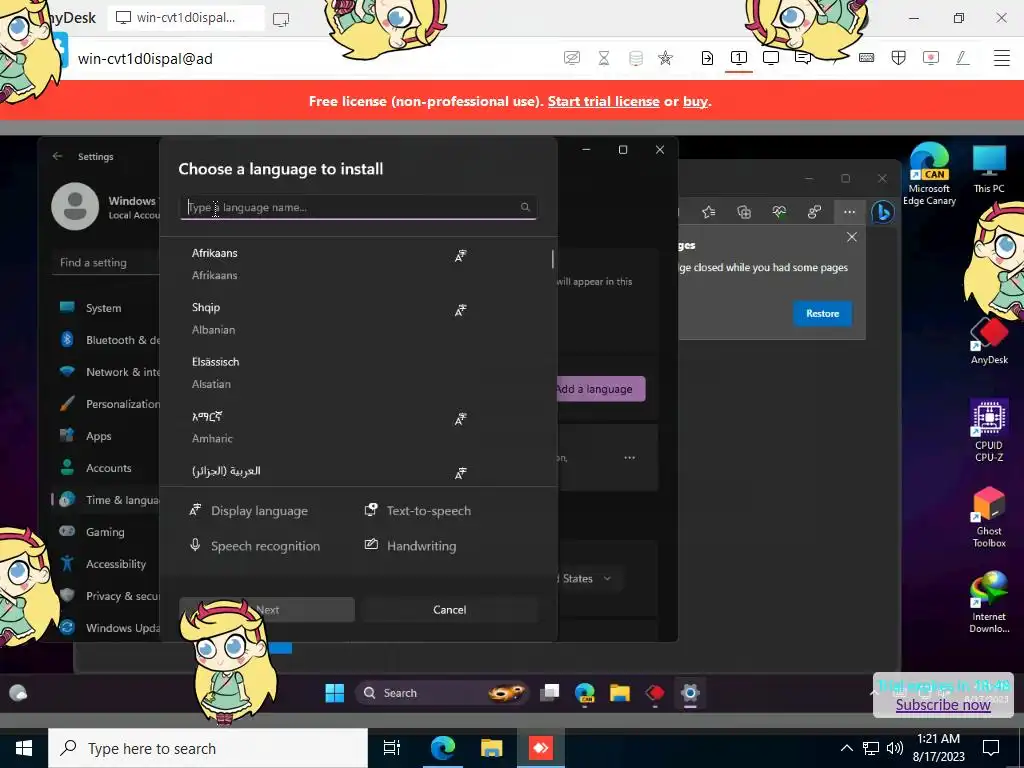Image resolution: width=1024 pixels, height=768 pixels.
Task: Focus the Type a language name field
Action: tap(358, 207)
